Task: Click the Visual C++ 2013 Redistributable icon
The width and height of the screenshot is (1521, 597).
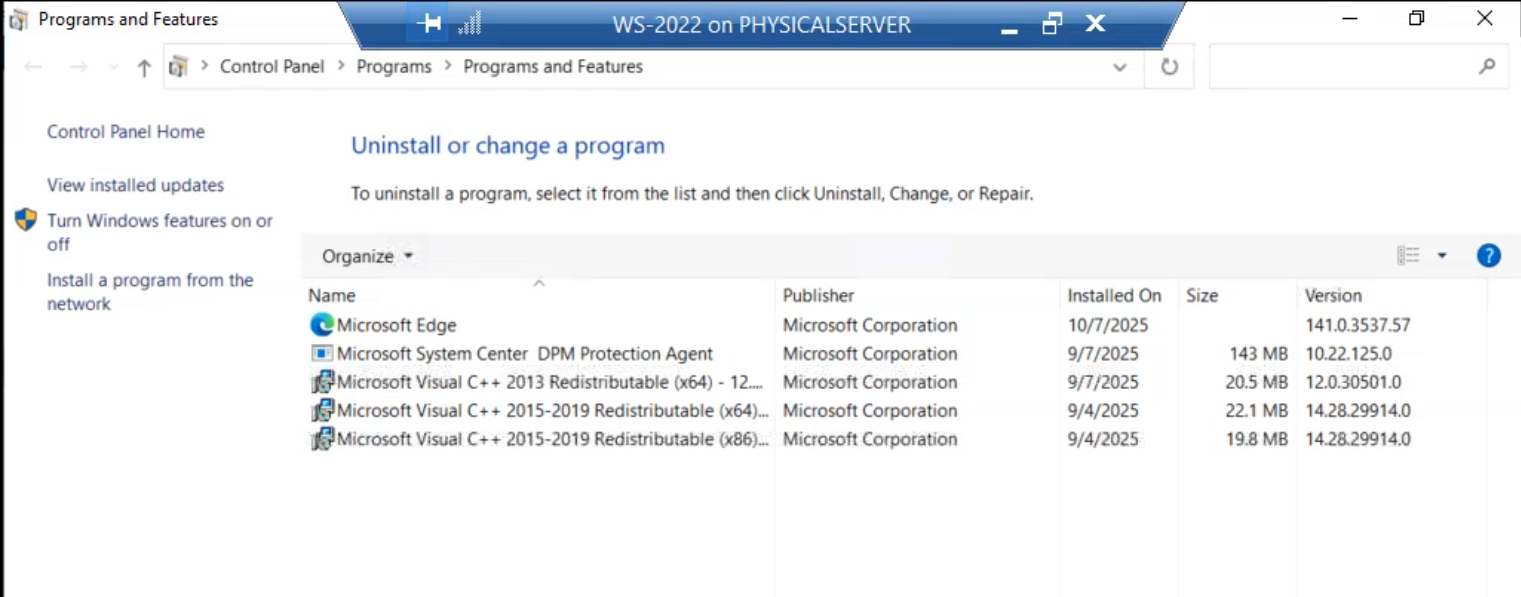Action: click(x=321, y=382)
